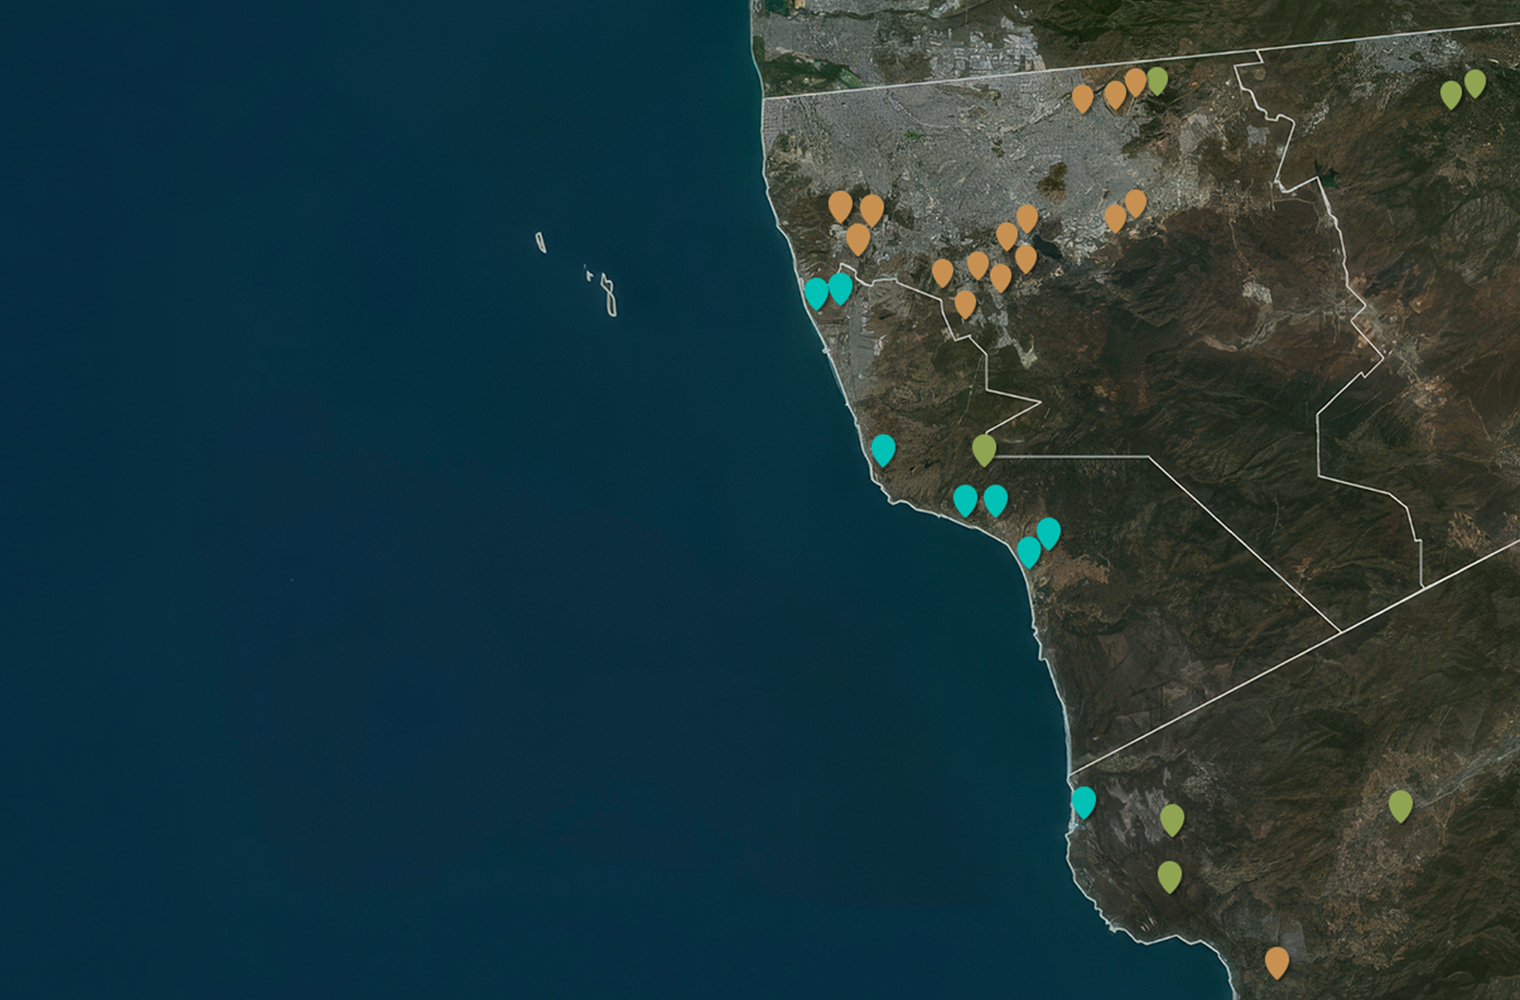Screen dimensions: 1520x1000
Task: Open the upper of the two stacked southern green pins
Action: (1172, 820)
